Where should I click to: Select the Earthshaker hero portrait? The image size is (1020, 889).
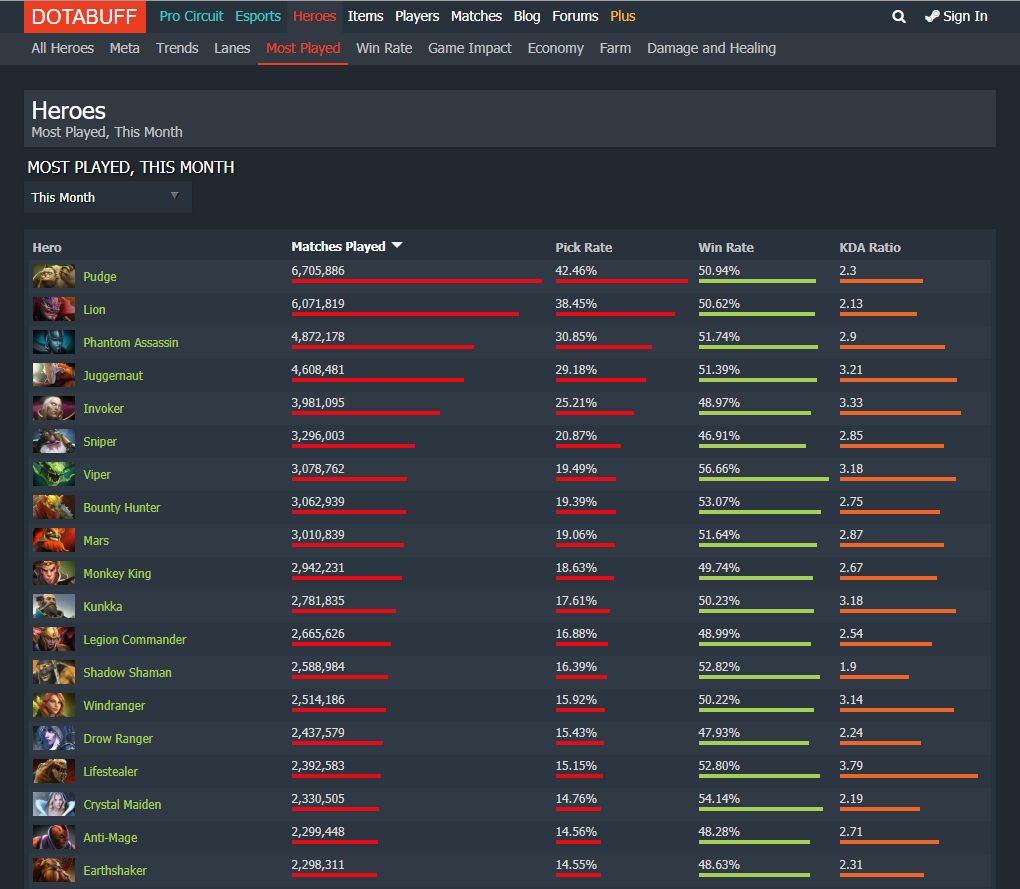(53, 869)
